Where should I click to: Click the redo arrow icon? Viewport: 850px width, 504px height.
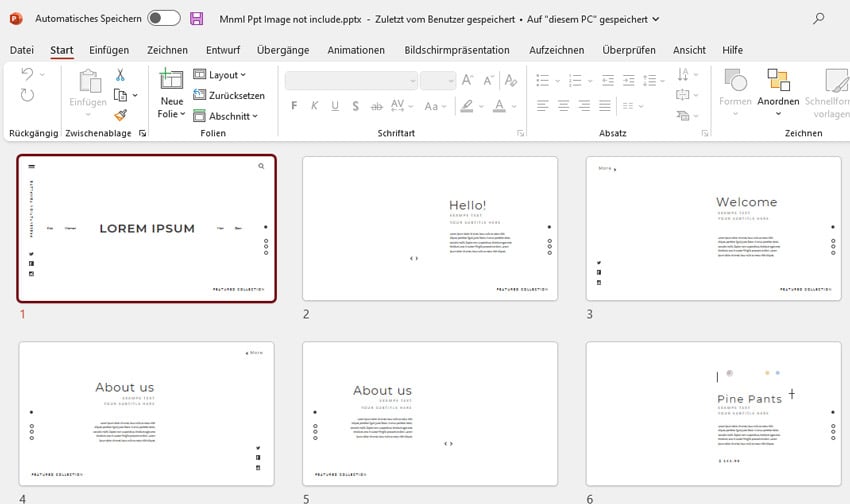[27, 95]
